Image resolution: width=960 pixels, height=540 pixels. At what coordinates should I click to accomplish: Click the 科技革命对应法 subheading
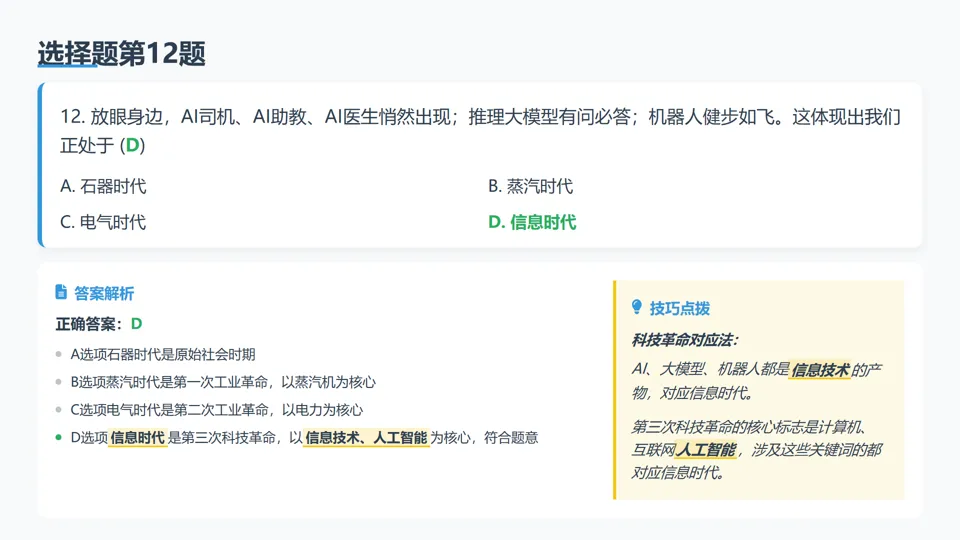tap(684, 340)
